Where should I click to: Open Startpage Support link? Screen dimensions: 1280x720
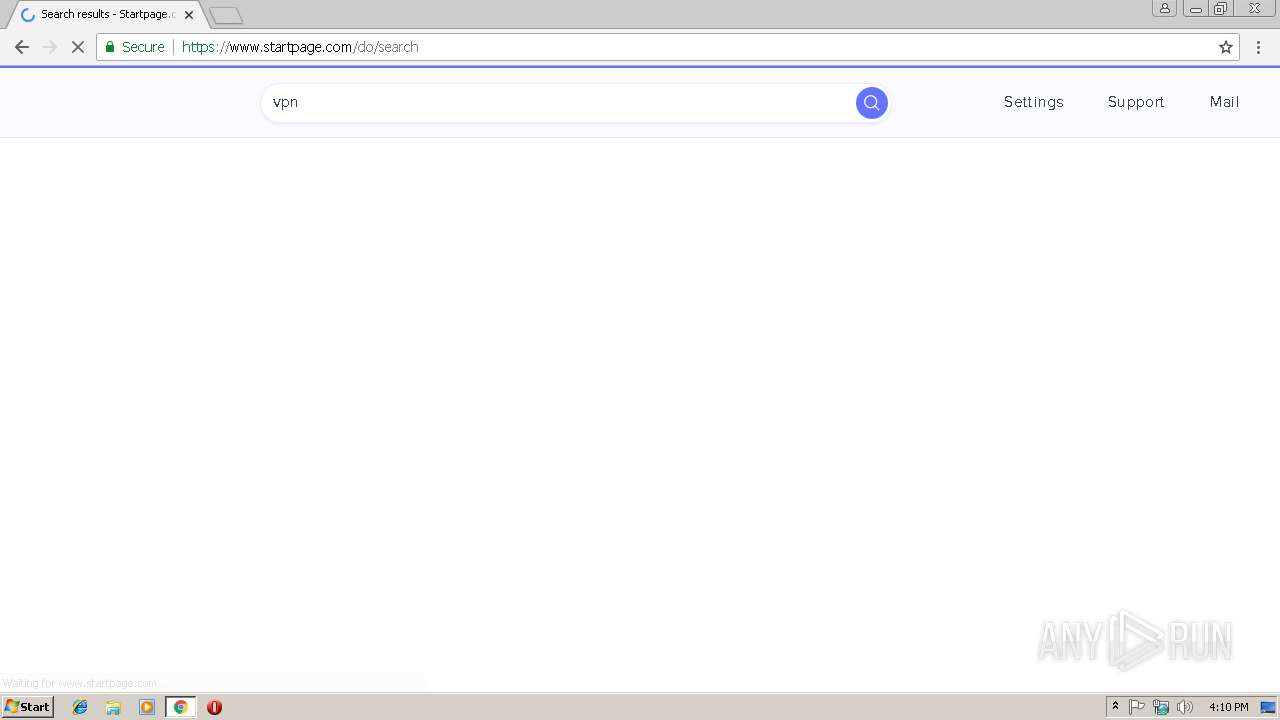point(1136,102)
